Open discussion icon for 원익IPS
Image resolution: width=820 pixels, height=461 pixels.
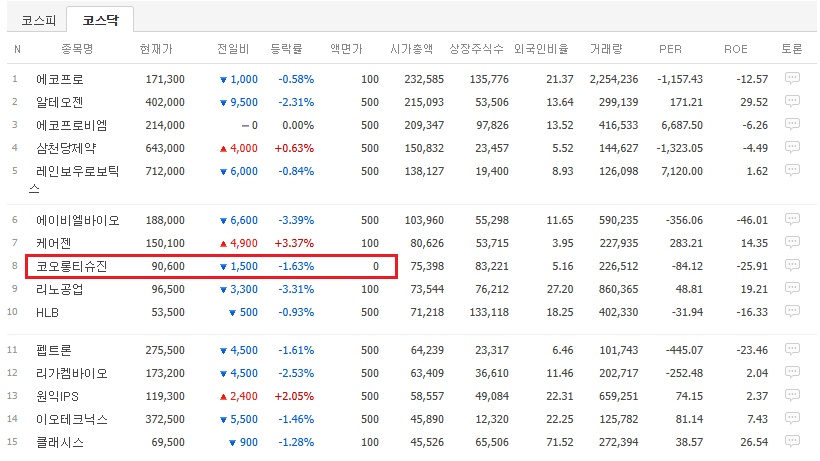click(x=792, y=396)
